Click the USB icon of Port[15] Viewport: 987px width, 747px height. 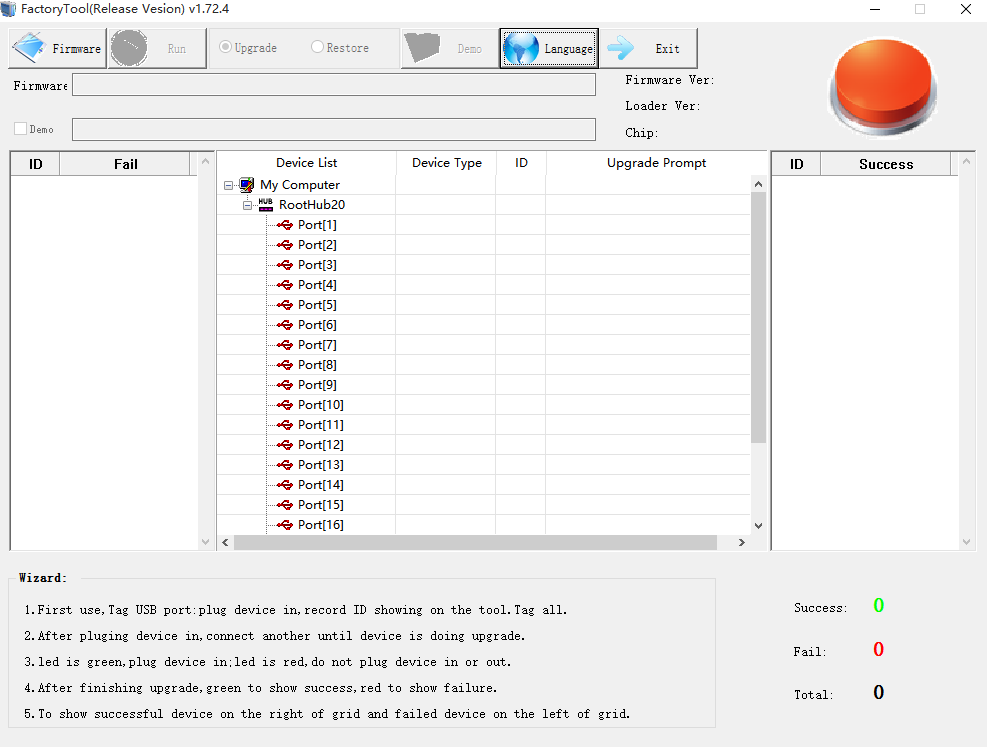pos(285,505)
